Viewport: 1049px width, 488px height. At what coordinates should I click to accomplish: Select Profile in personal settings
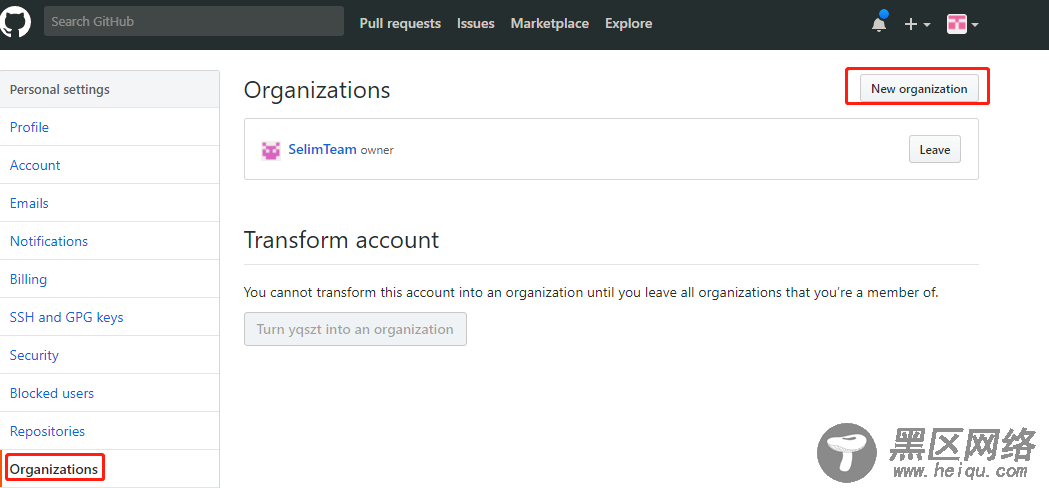[29, 127]
